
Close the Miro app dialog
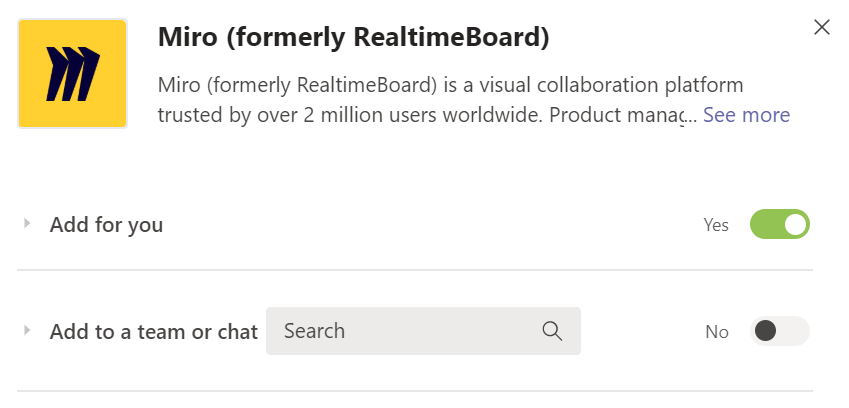pyautogui.click(x=822, y=27)
